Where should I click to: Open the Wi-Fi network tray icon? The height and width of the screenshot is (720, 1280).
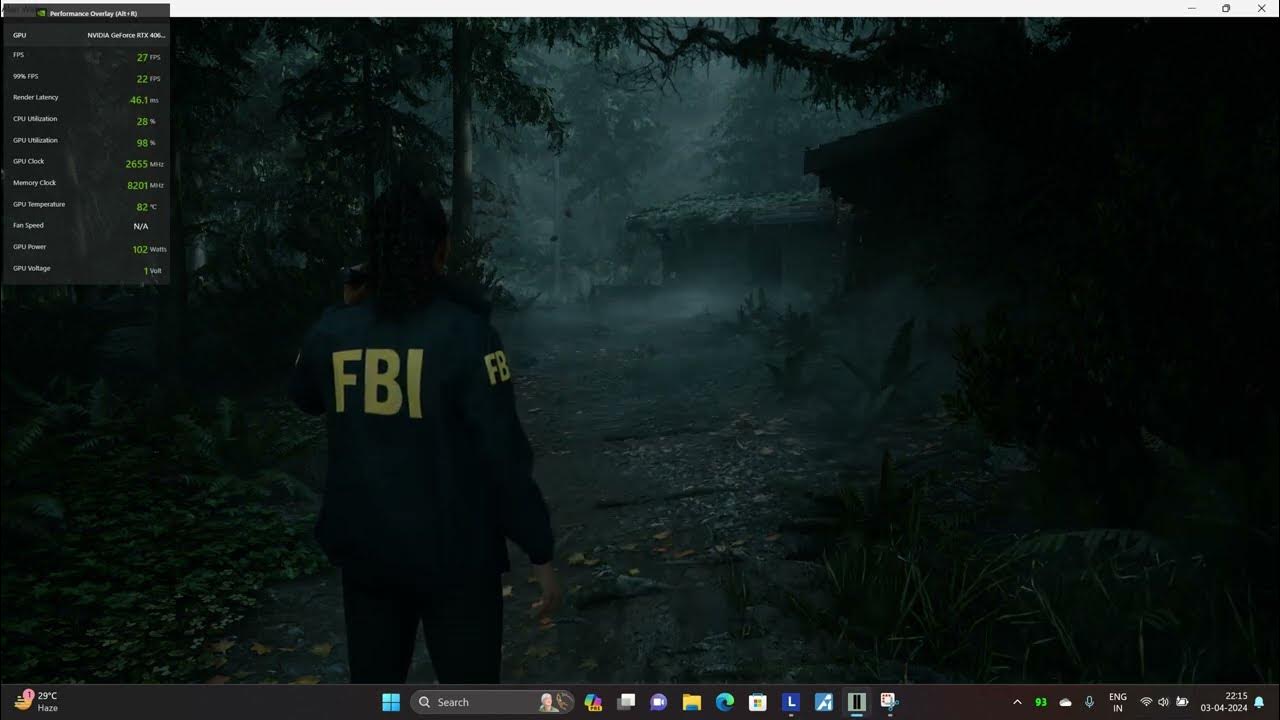1147,702
